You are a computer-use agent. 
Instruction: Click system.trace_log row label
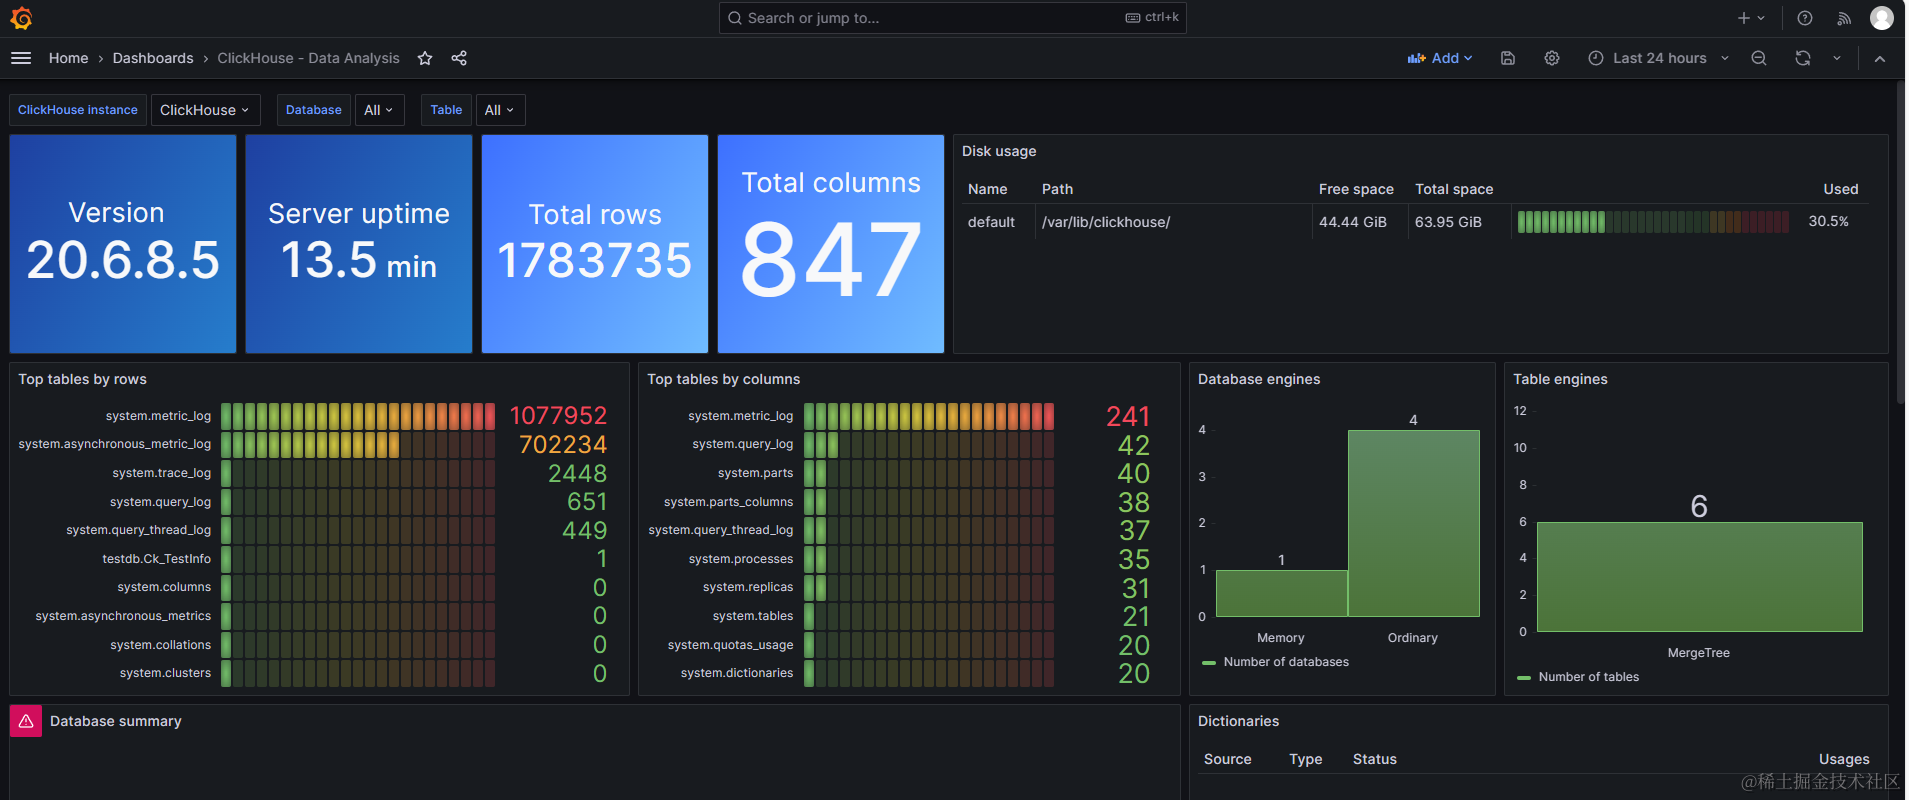161,473
